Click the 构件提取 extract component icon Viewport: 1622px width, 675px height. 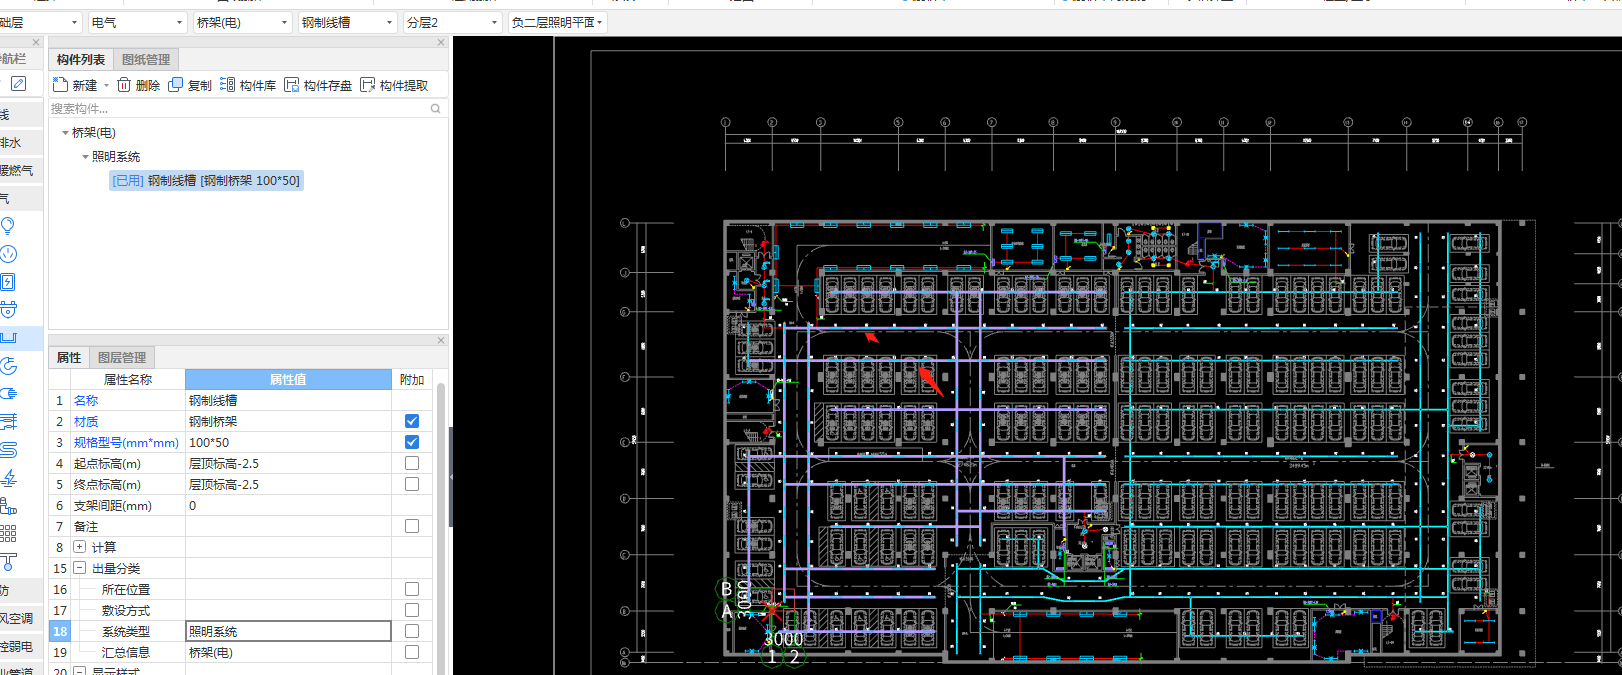[x=368, y=85]
